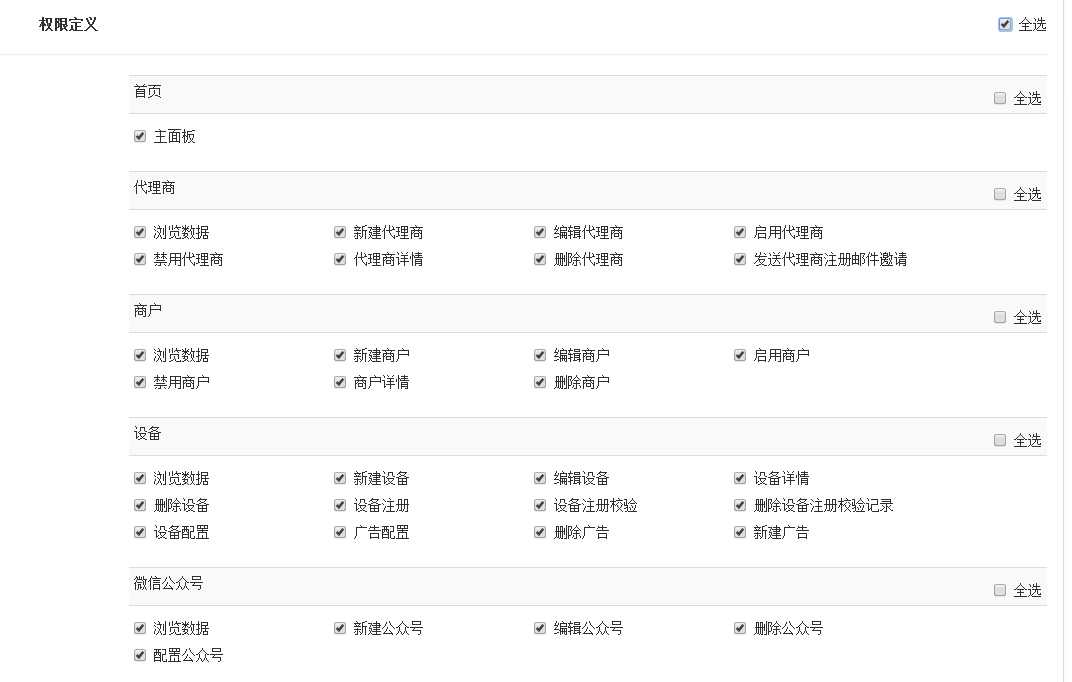The height and width of the screenshot is (682, 1072).
Task: Check 全选 for the 微信公众号 section
Action: (x=1000, y=590)
